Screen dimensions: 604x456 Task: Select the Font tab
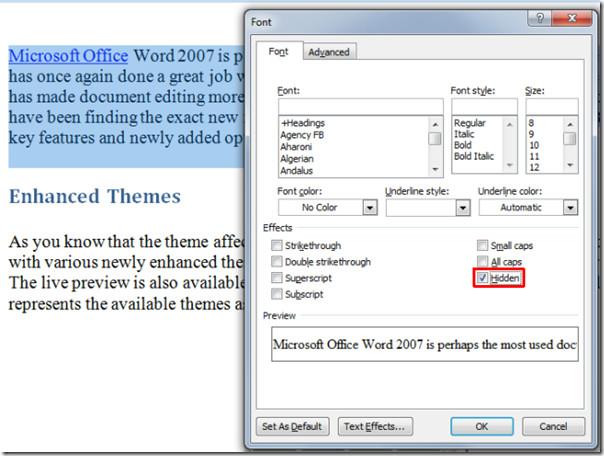click(278, 51)
